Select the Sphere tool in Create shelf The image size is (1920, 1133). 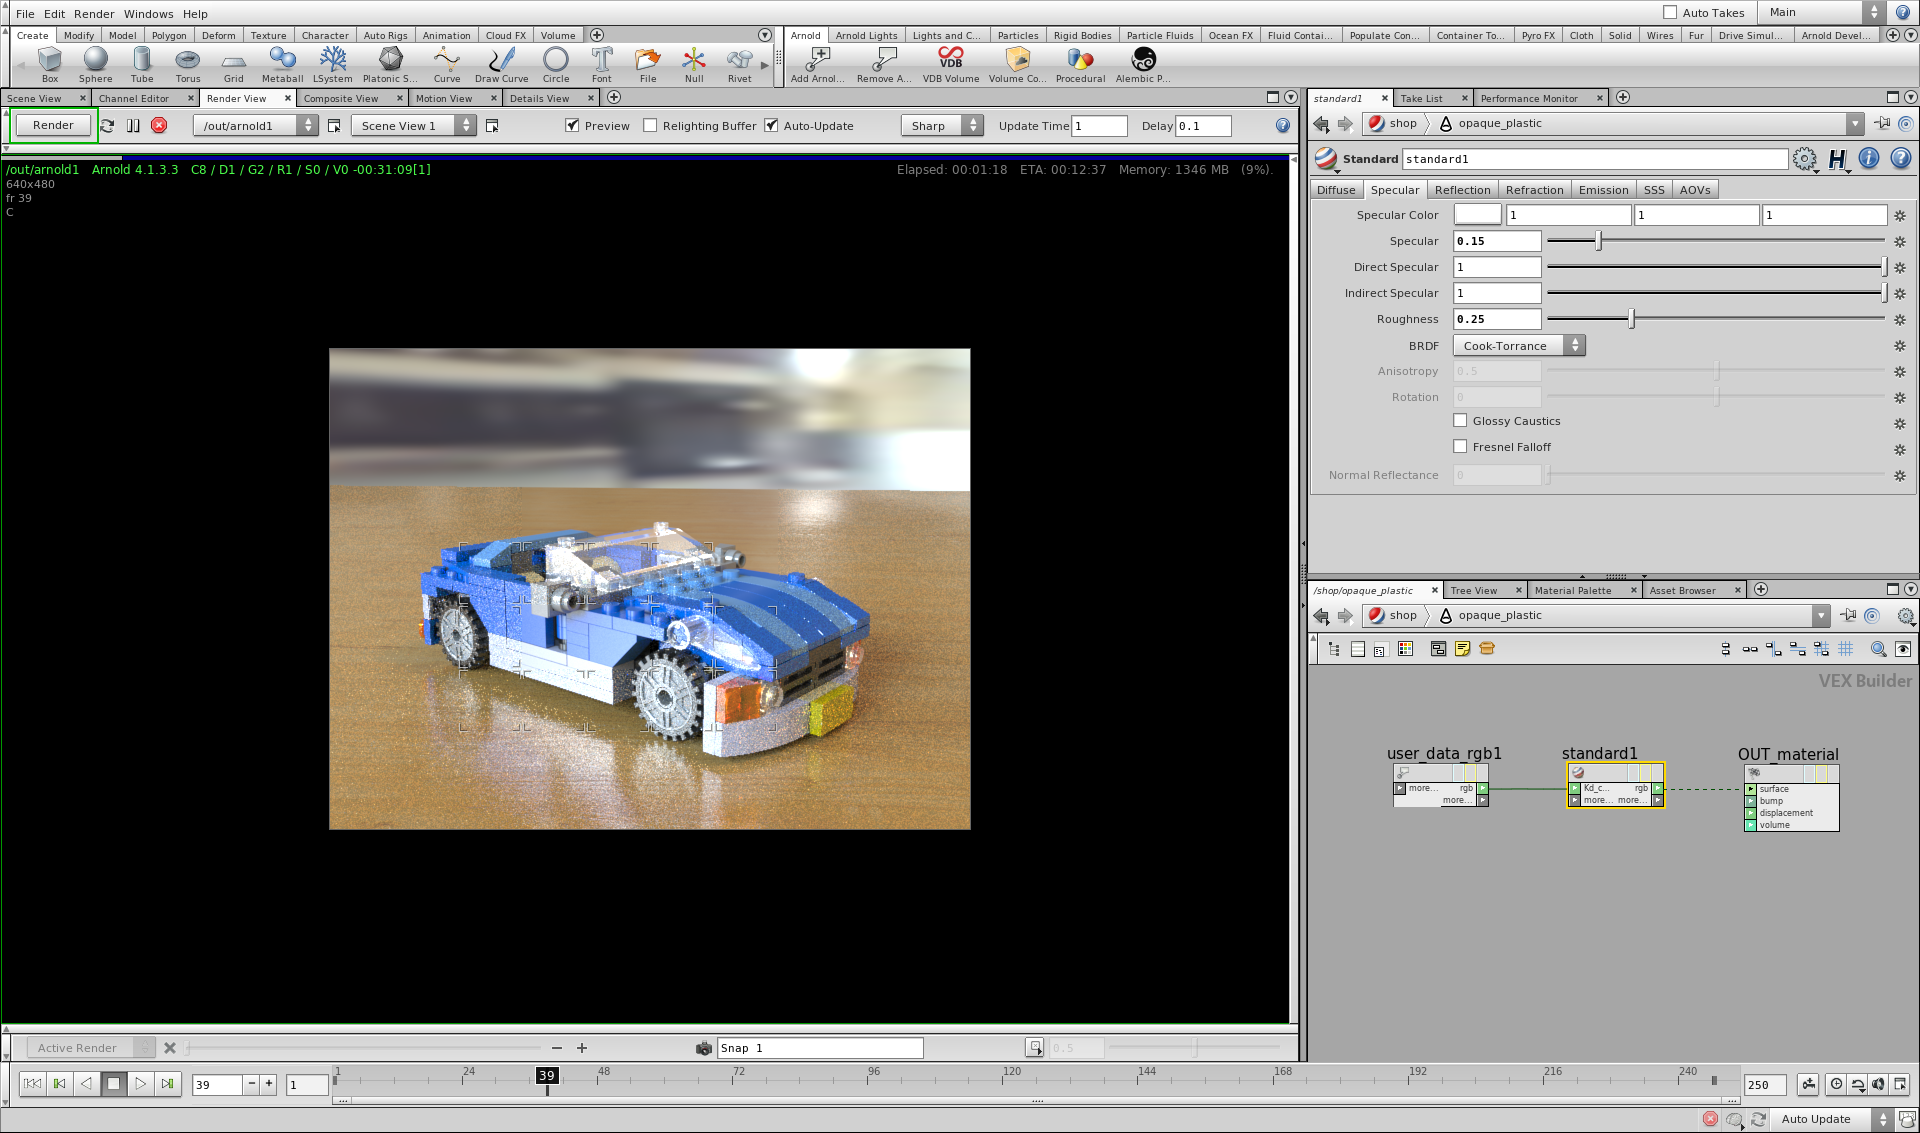click(95, 64)
